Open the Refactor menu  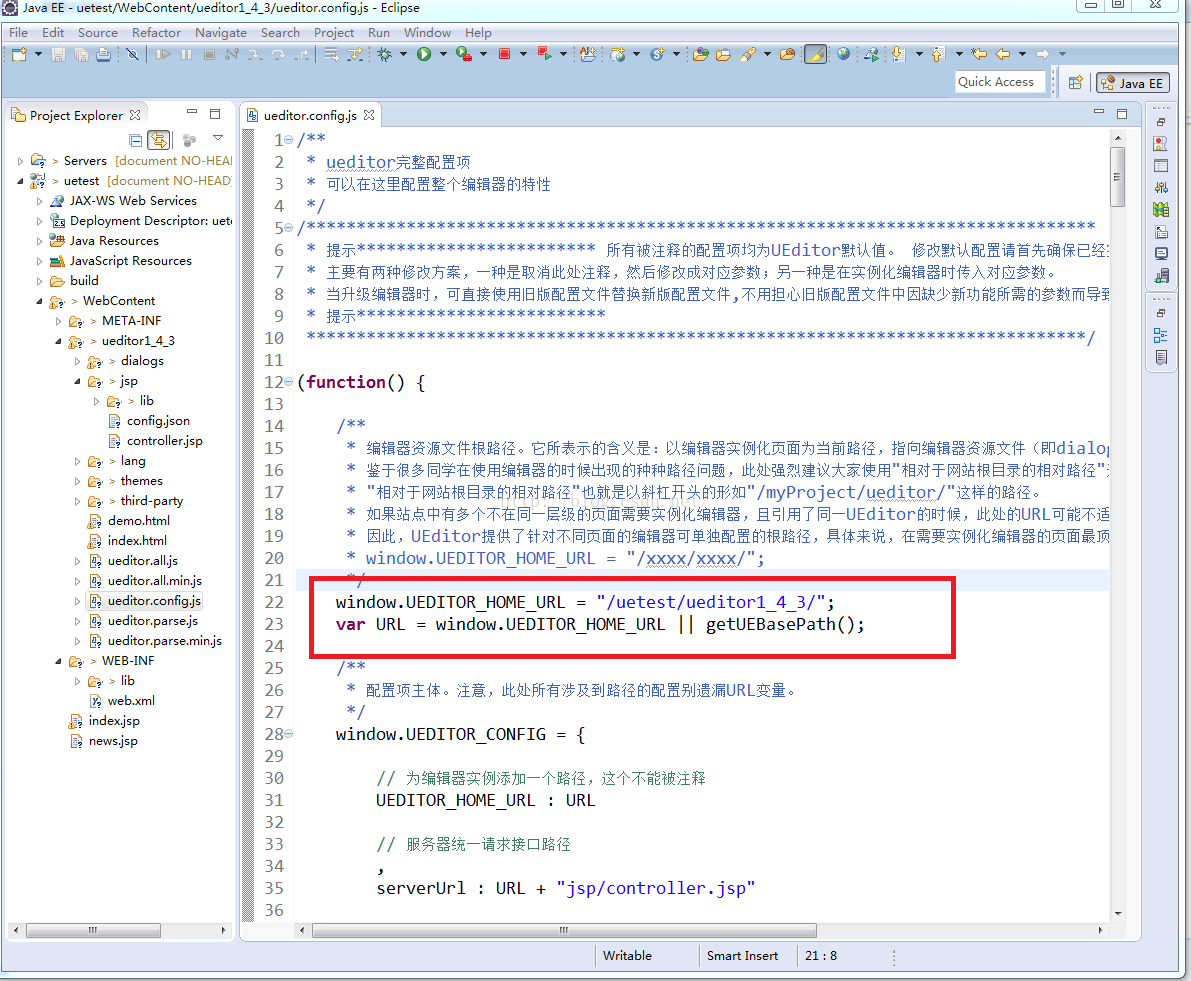156,33
